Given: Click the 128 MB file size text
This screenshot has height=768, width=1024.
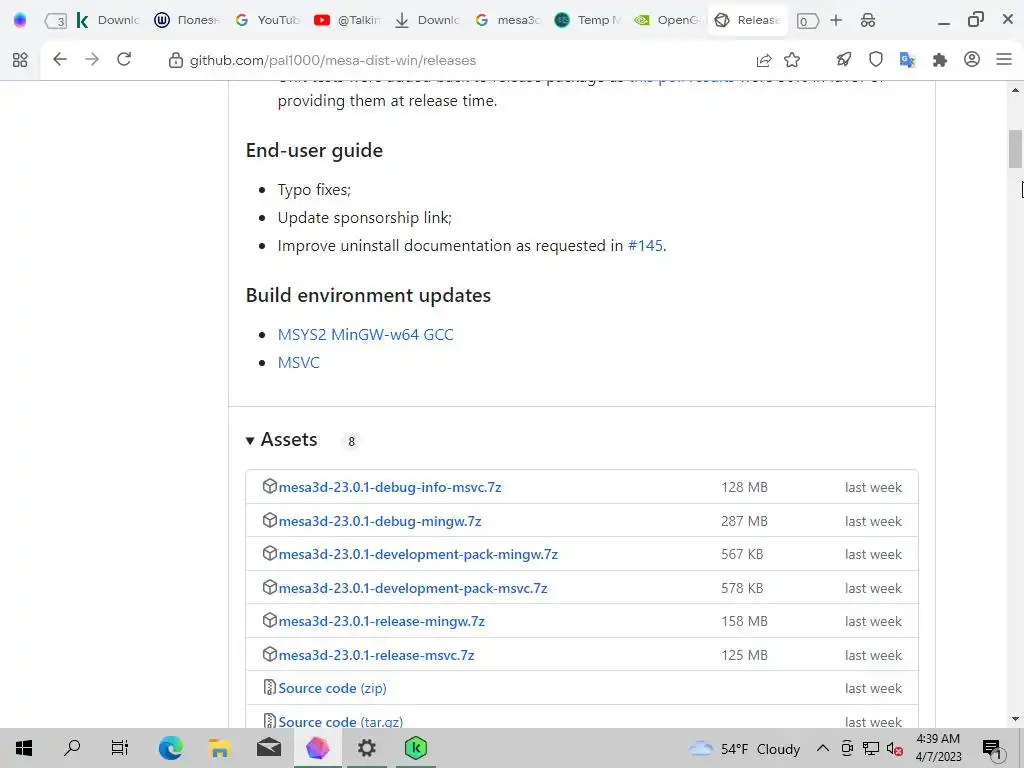Looking at the screenshot, I should point(744,487).
